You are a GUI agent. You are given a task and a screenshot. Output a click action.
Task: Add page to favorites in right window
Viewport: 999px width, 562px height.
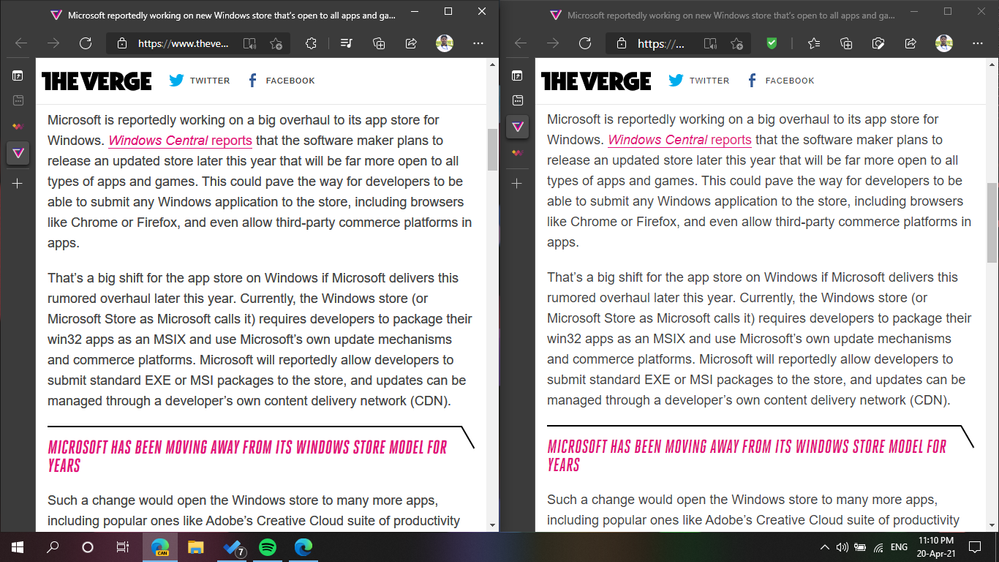(737, 43)
